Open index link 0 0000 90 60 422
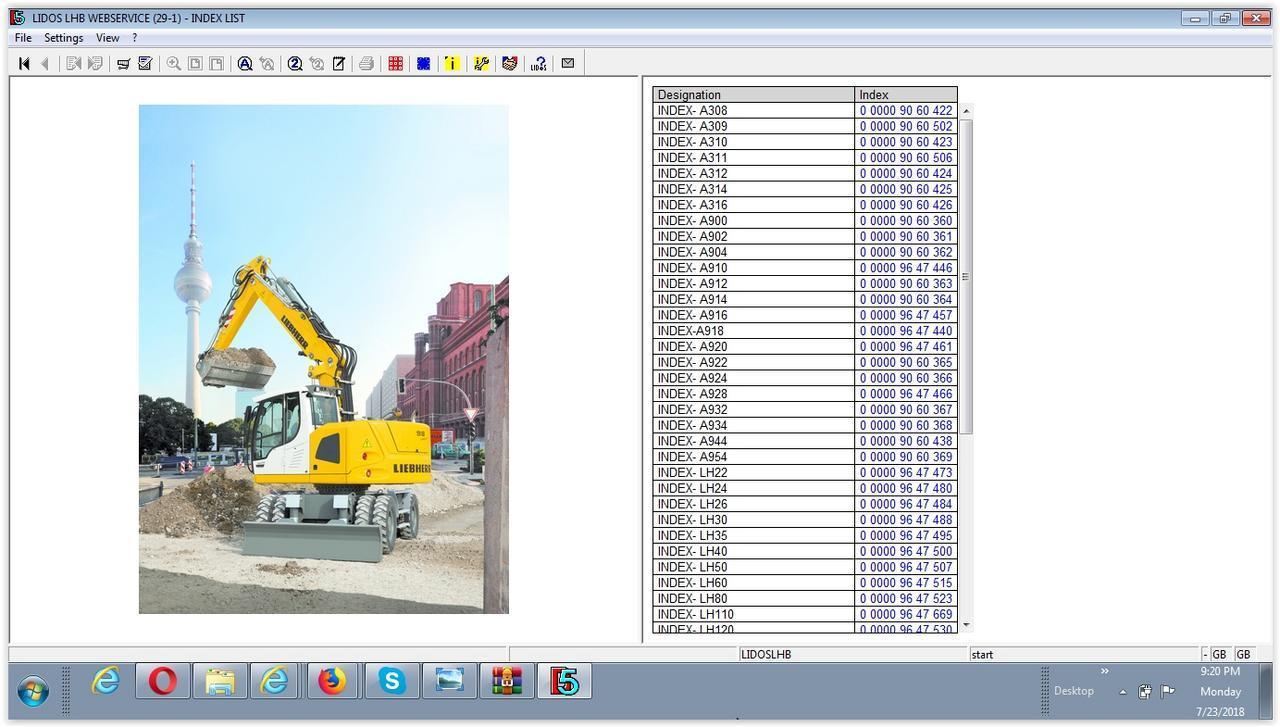Viewport: 1280px width, 727px height. (905, 111)
